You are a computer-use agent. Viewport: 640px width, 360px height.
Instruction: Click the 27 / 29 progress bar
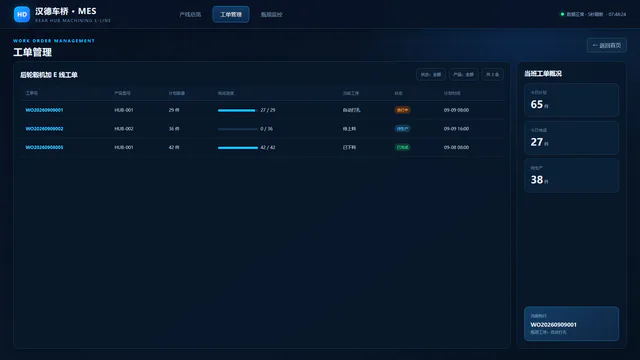click(238, 110)
